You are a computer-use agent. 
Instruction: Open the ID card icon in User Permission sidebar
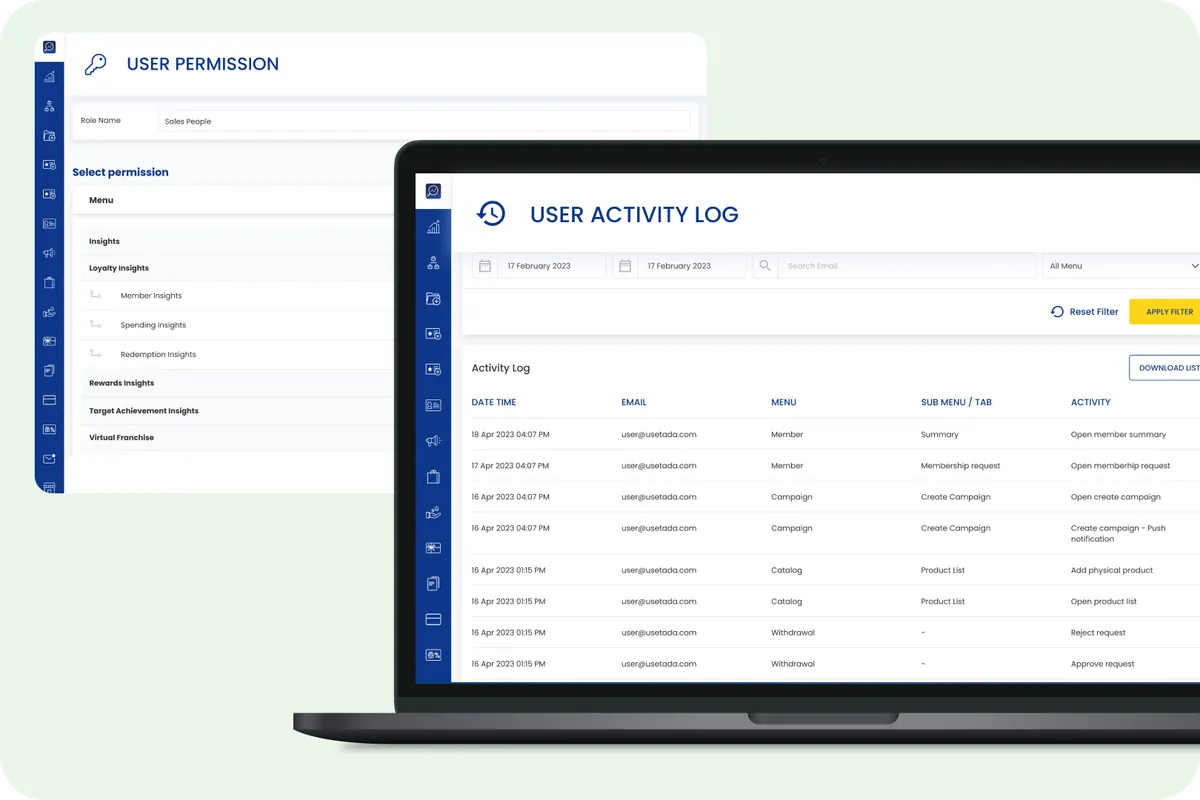tap(49, 224)
